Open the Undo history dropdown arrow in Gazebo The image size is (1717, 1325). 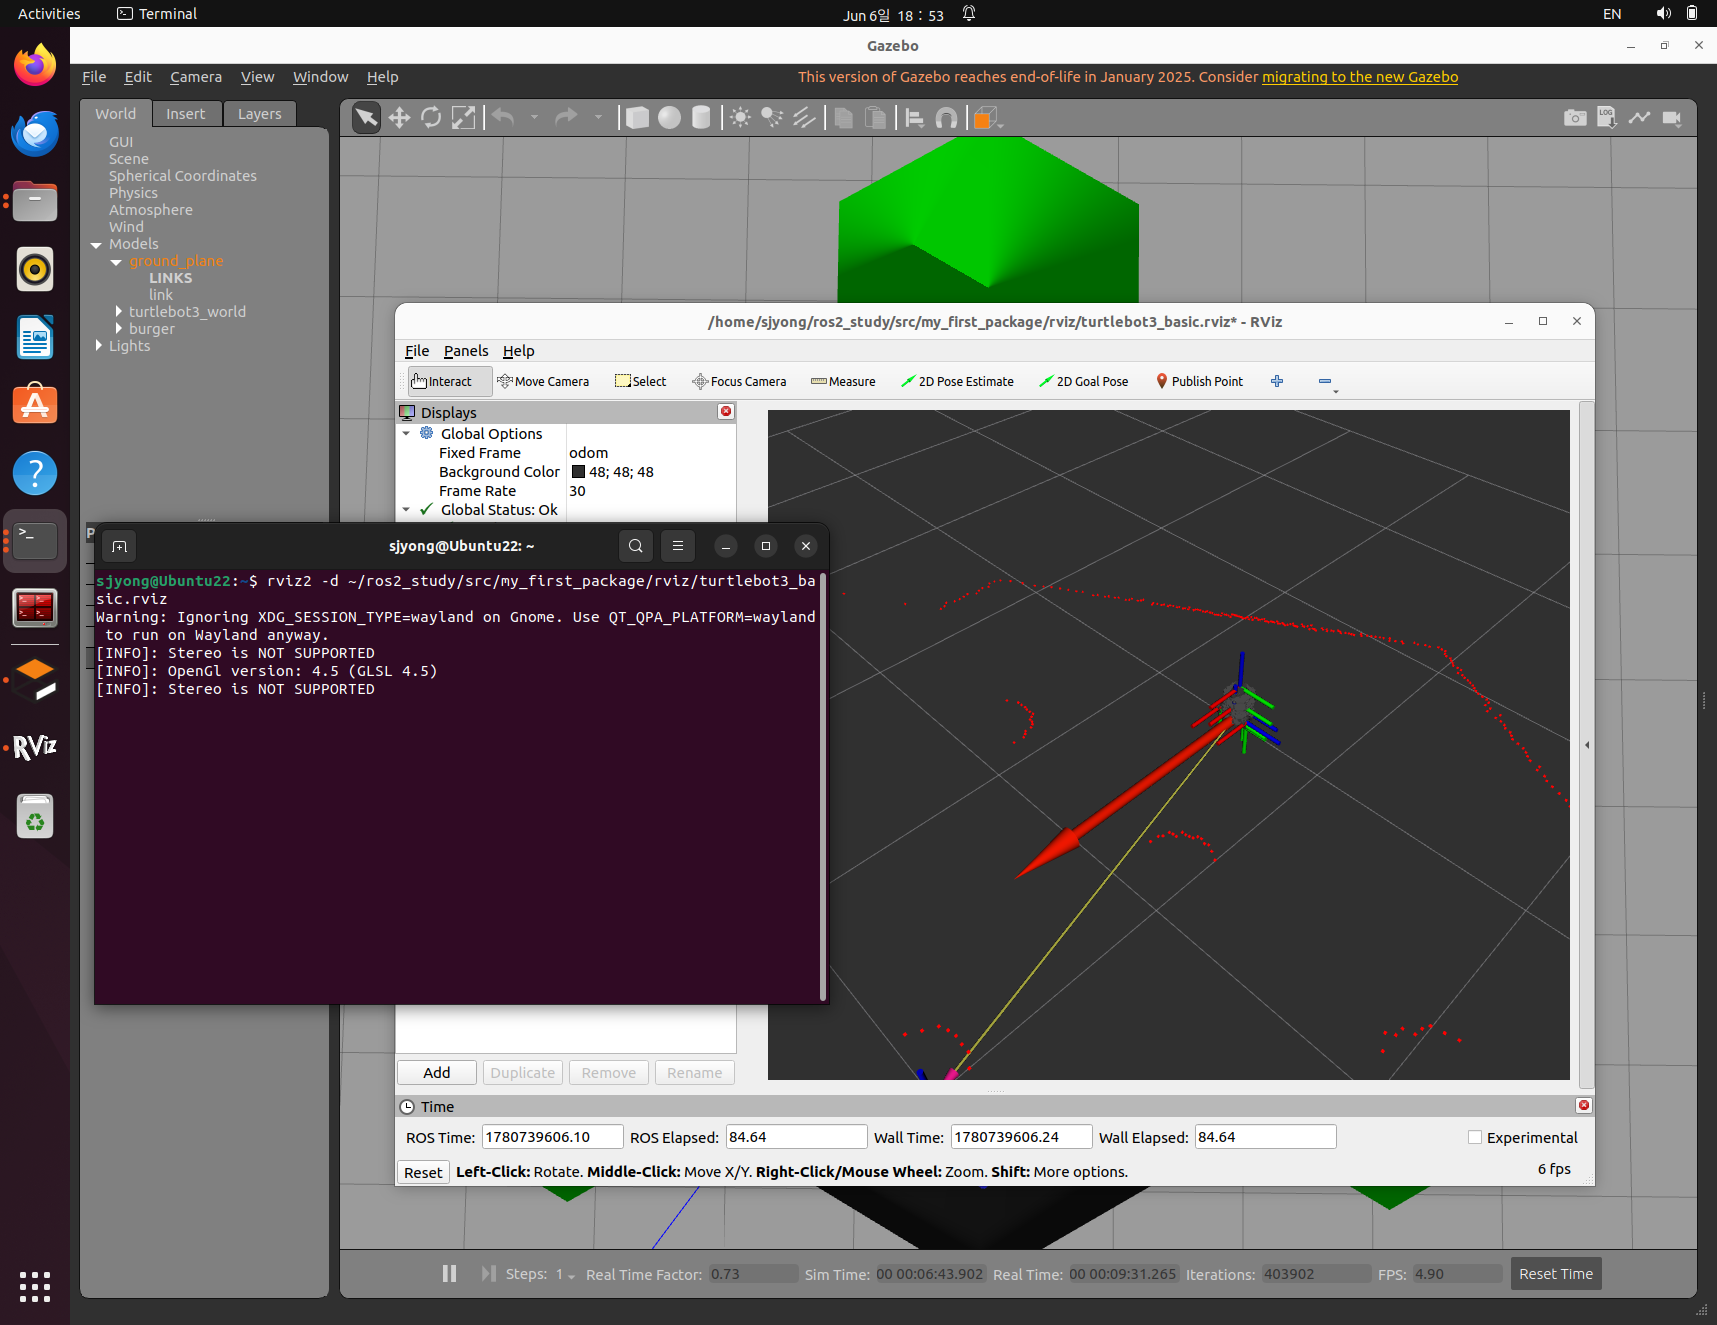[534, 118]
